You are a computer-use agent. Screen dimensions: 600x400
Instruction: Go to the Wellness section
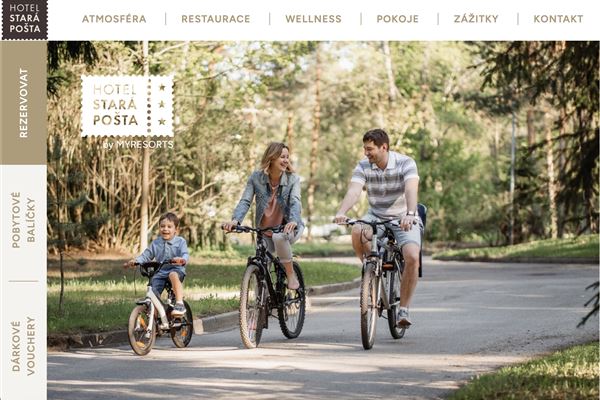pos(313,19)
